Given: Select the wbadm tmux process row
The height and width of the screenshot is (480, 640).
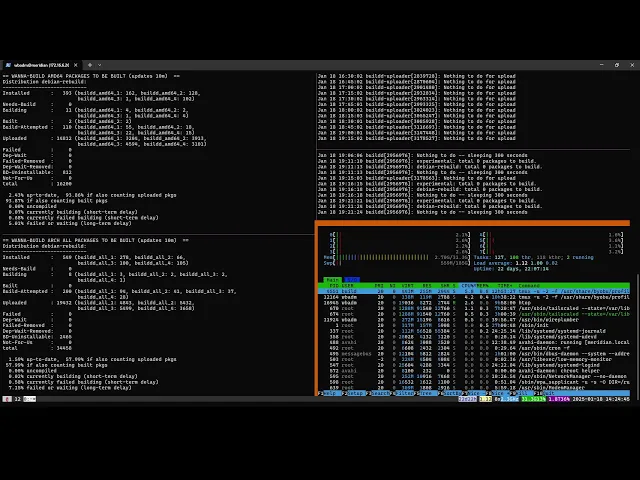Looking at the screenshot, I should tap(474, 297).
